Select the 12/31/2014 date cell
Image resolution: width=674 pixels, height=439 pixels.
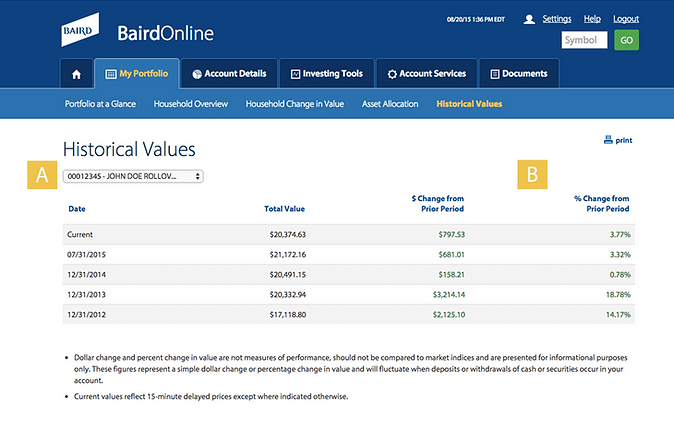(x=86, y=274)
